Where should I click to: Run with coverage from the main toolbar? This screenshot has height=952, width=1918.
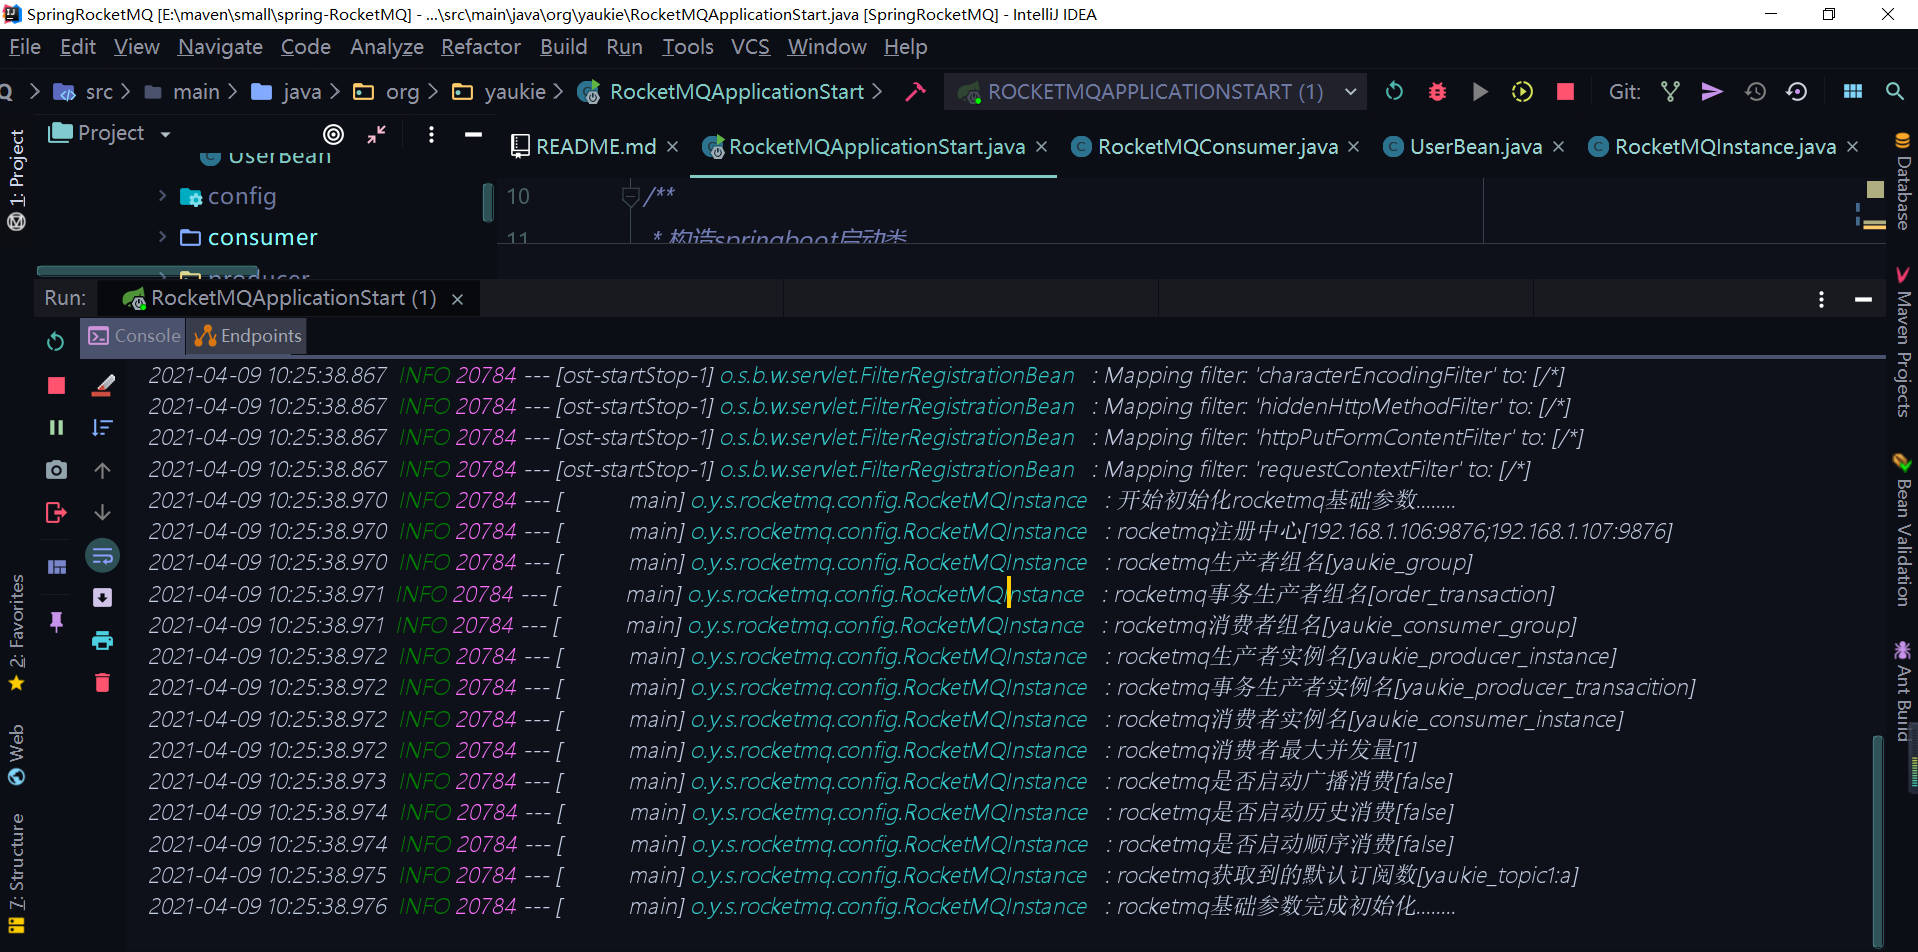coord(1522,92)
